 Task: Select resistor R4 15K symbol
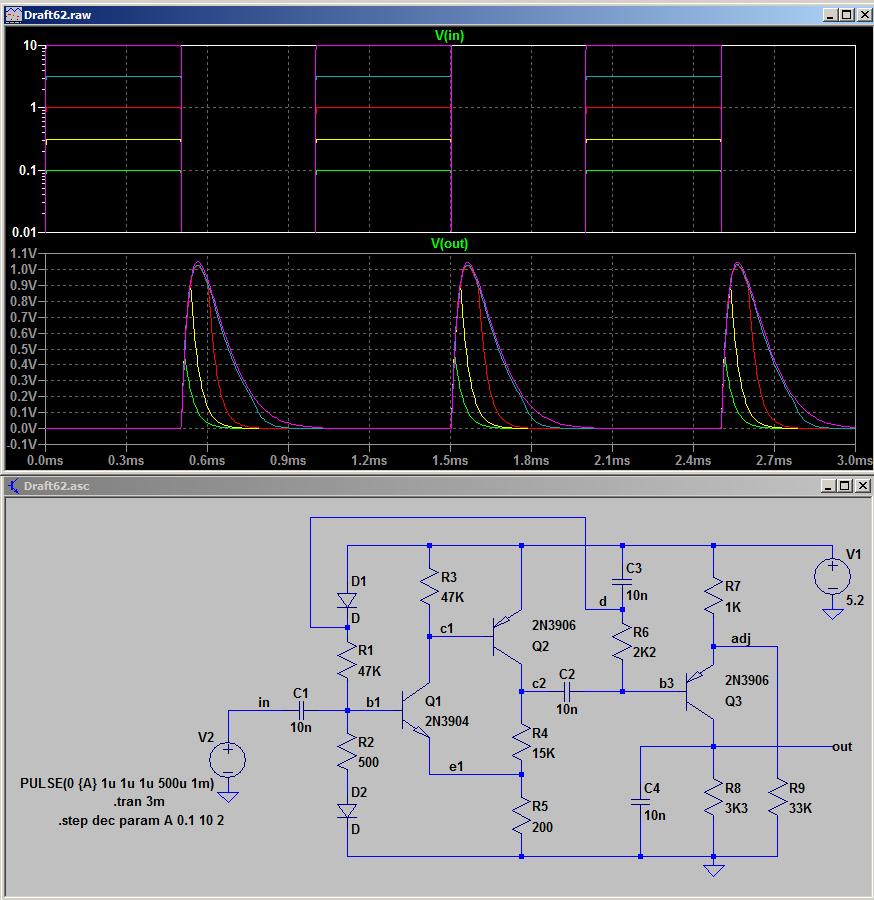(521, 743)
